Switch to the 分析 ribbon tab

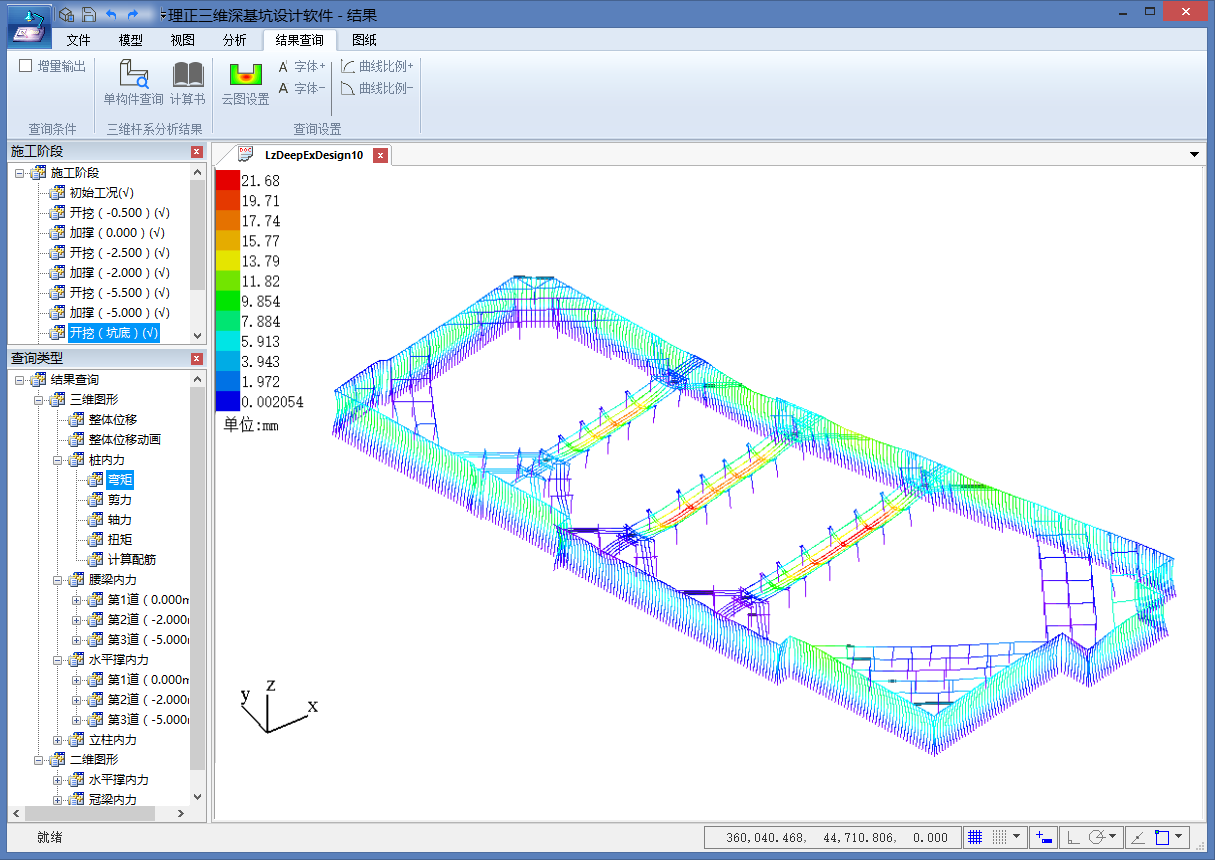[234, 40]
